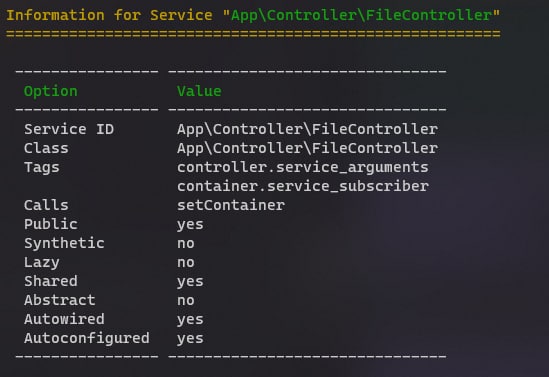
Task: Click the Autoconfigured row's yes value
Action: (x=190, y=339)
